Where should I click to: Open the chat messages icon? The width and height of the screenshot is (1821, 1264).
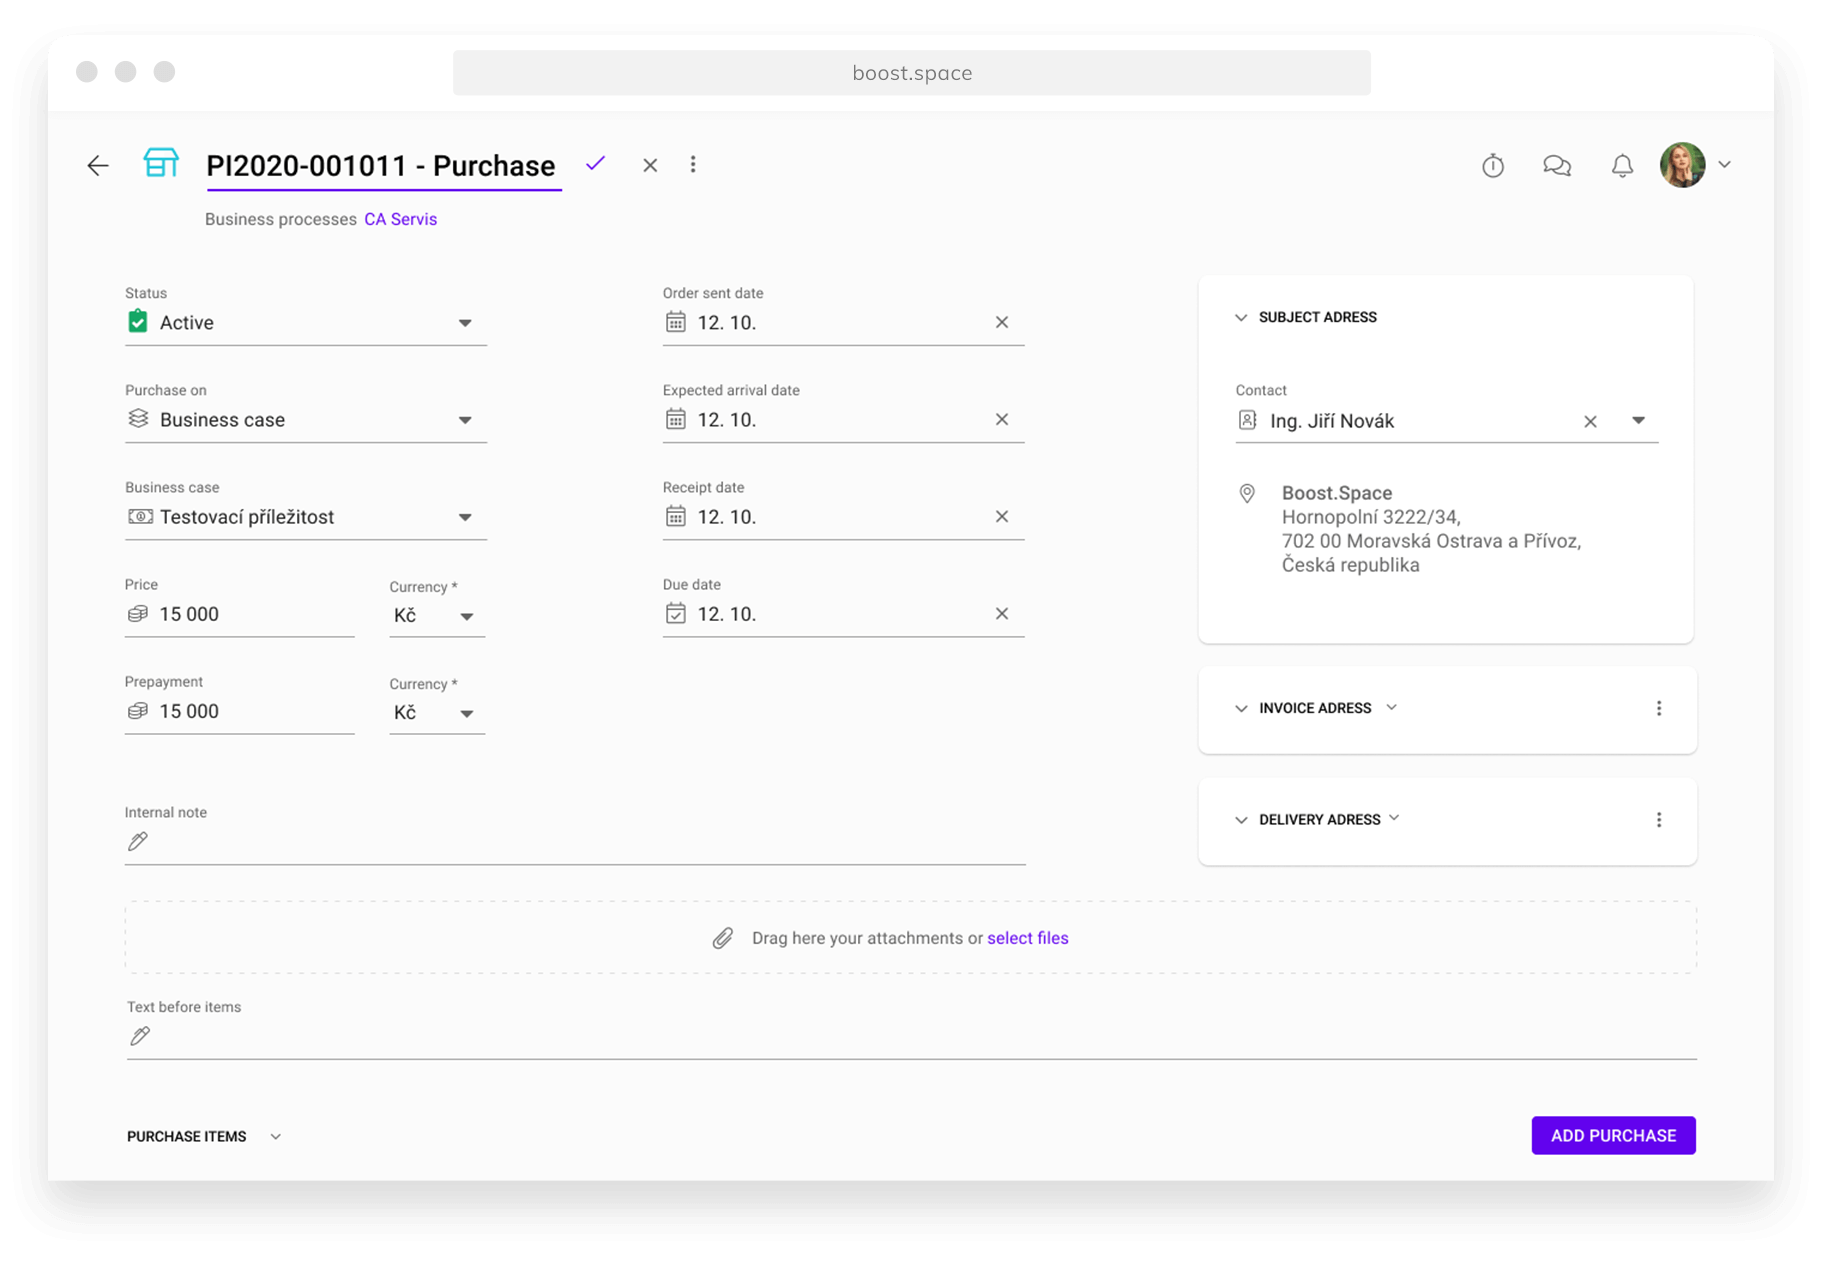[x=1557, y=165]
